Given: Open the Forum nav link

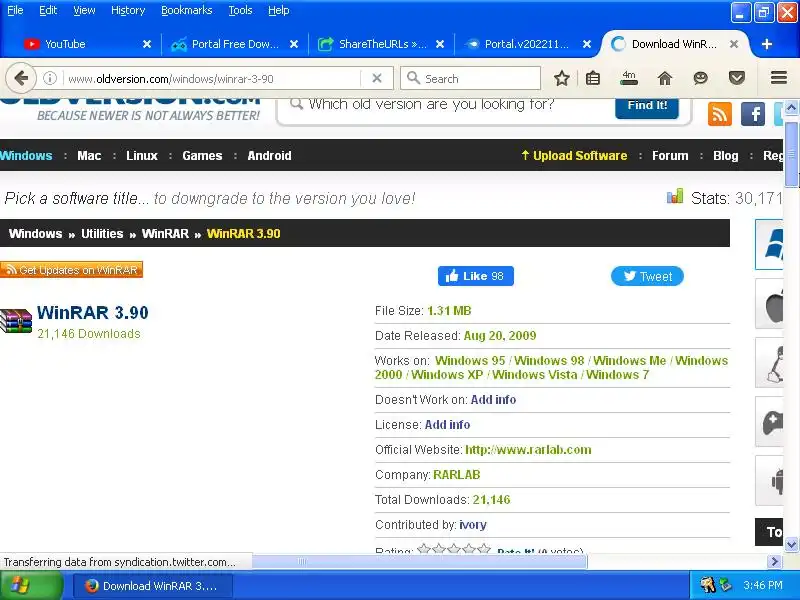Looking at the screenshot, I should pyautogui.click(x=670, y=156).
